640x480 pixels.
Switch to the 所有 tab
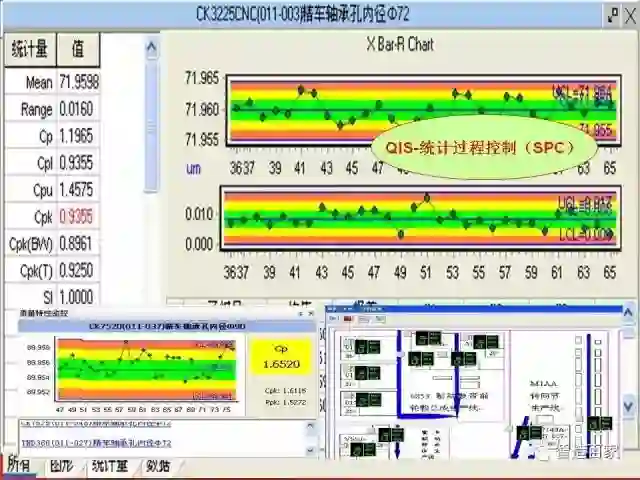coord(18,465)
